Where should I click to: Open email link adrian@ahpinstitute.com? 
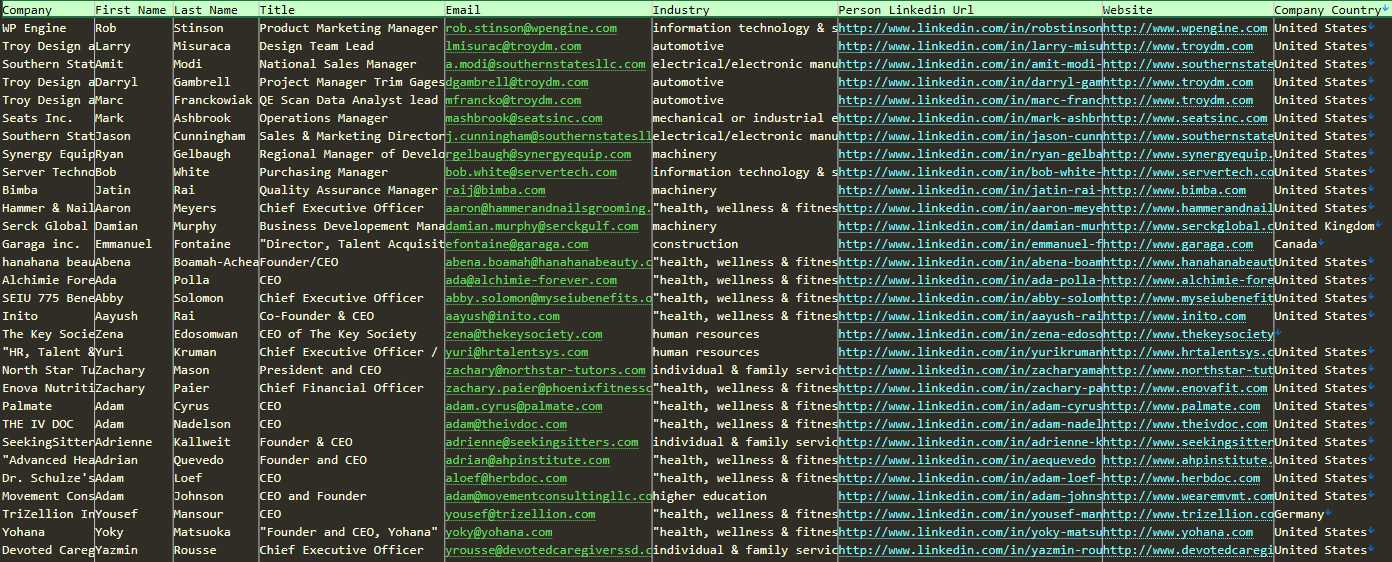[527, 460]
